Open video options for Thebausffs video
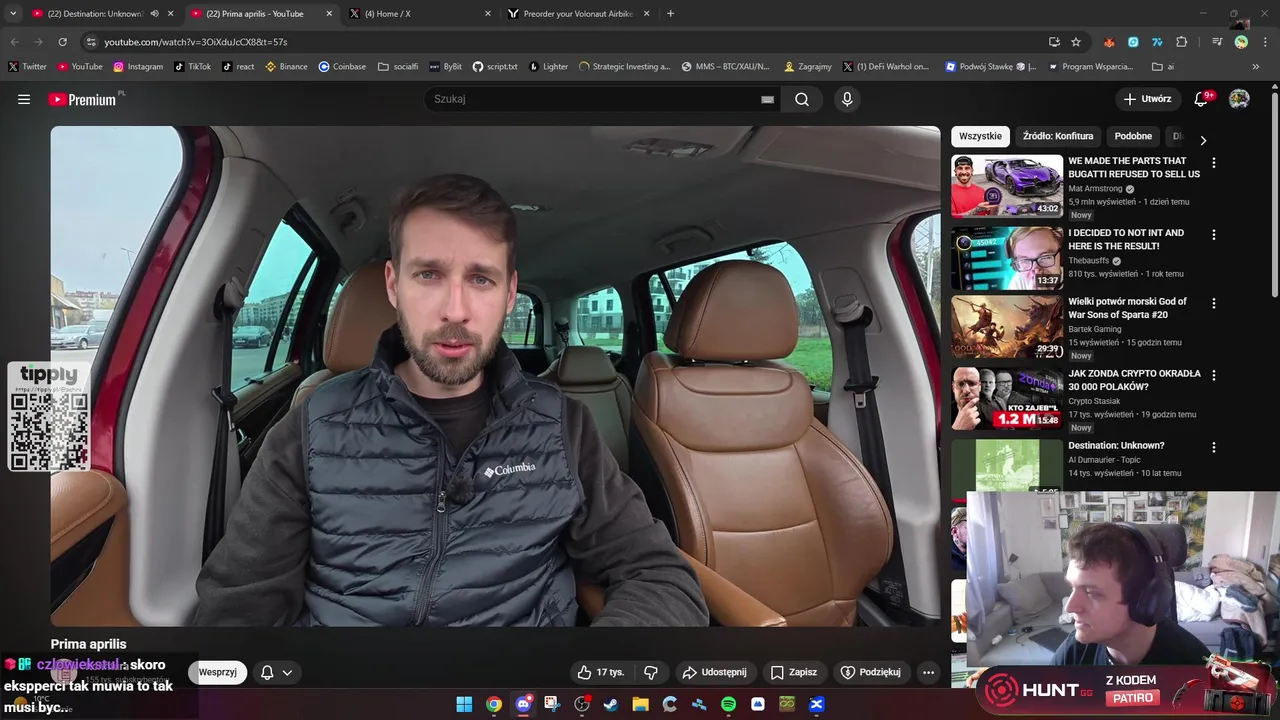The width and height of the screenshot is (1280, 720). pyautogui.click(x=1214, y=234)
